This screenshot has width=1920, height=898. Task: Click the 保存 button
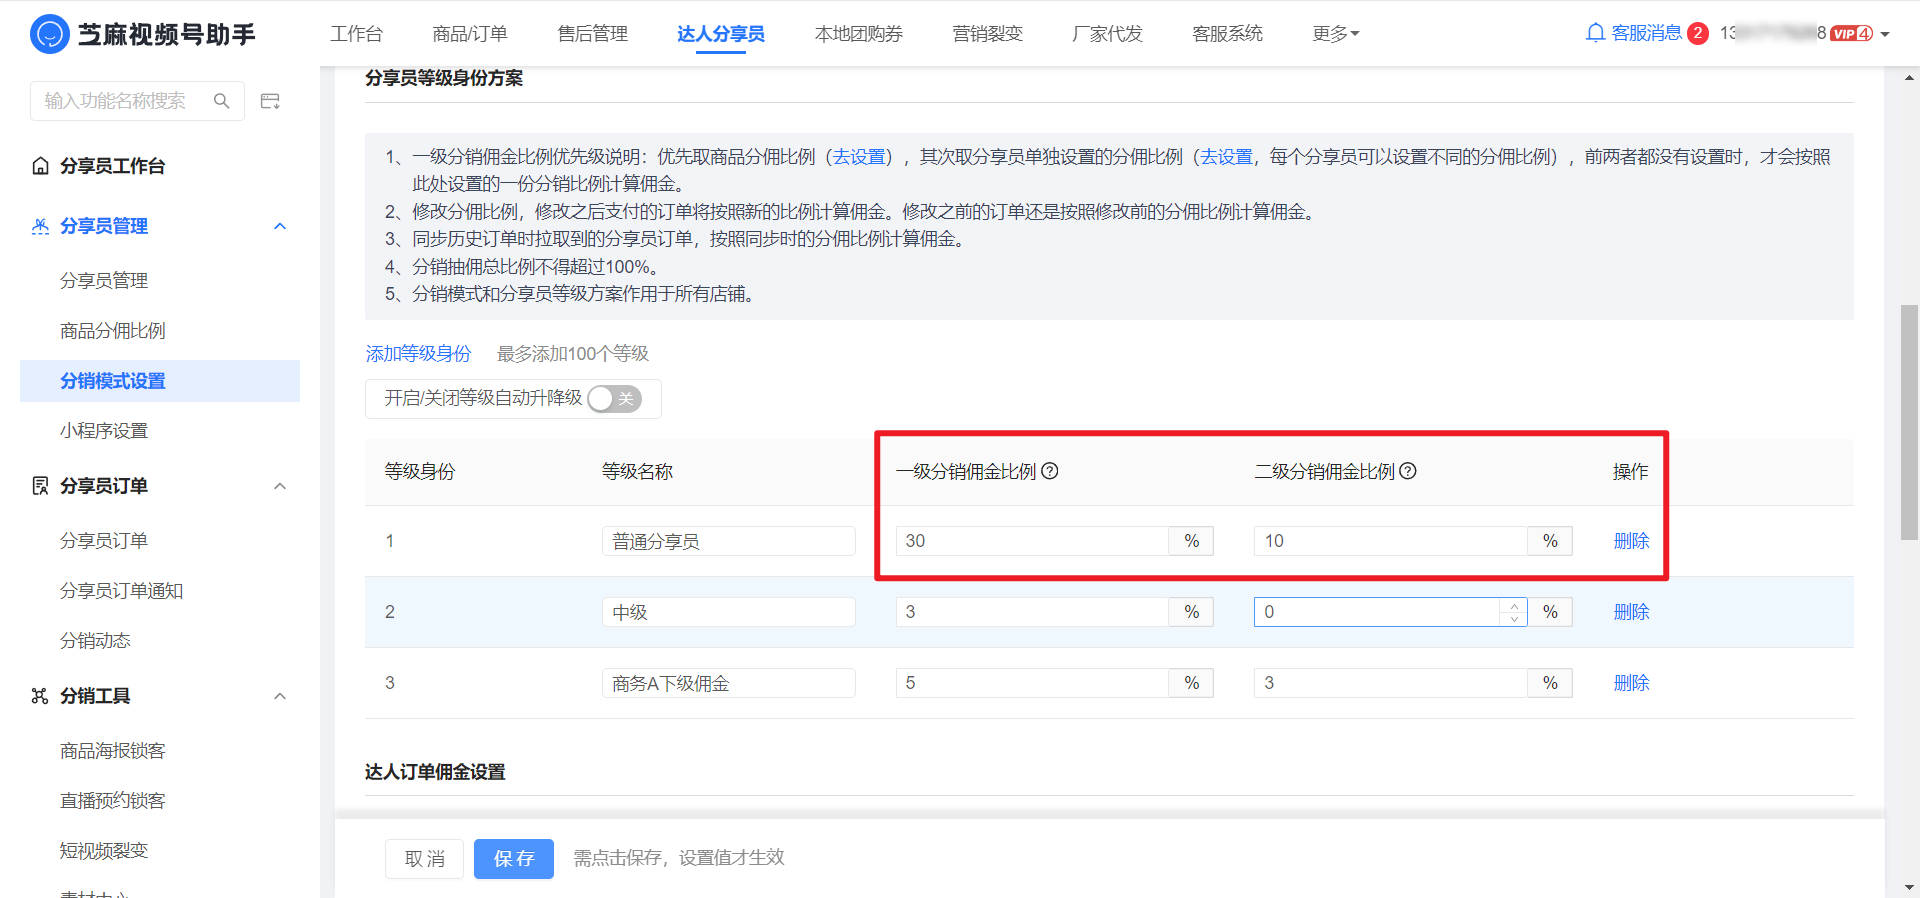tap(514, 859)
